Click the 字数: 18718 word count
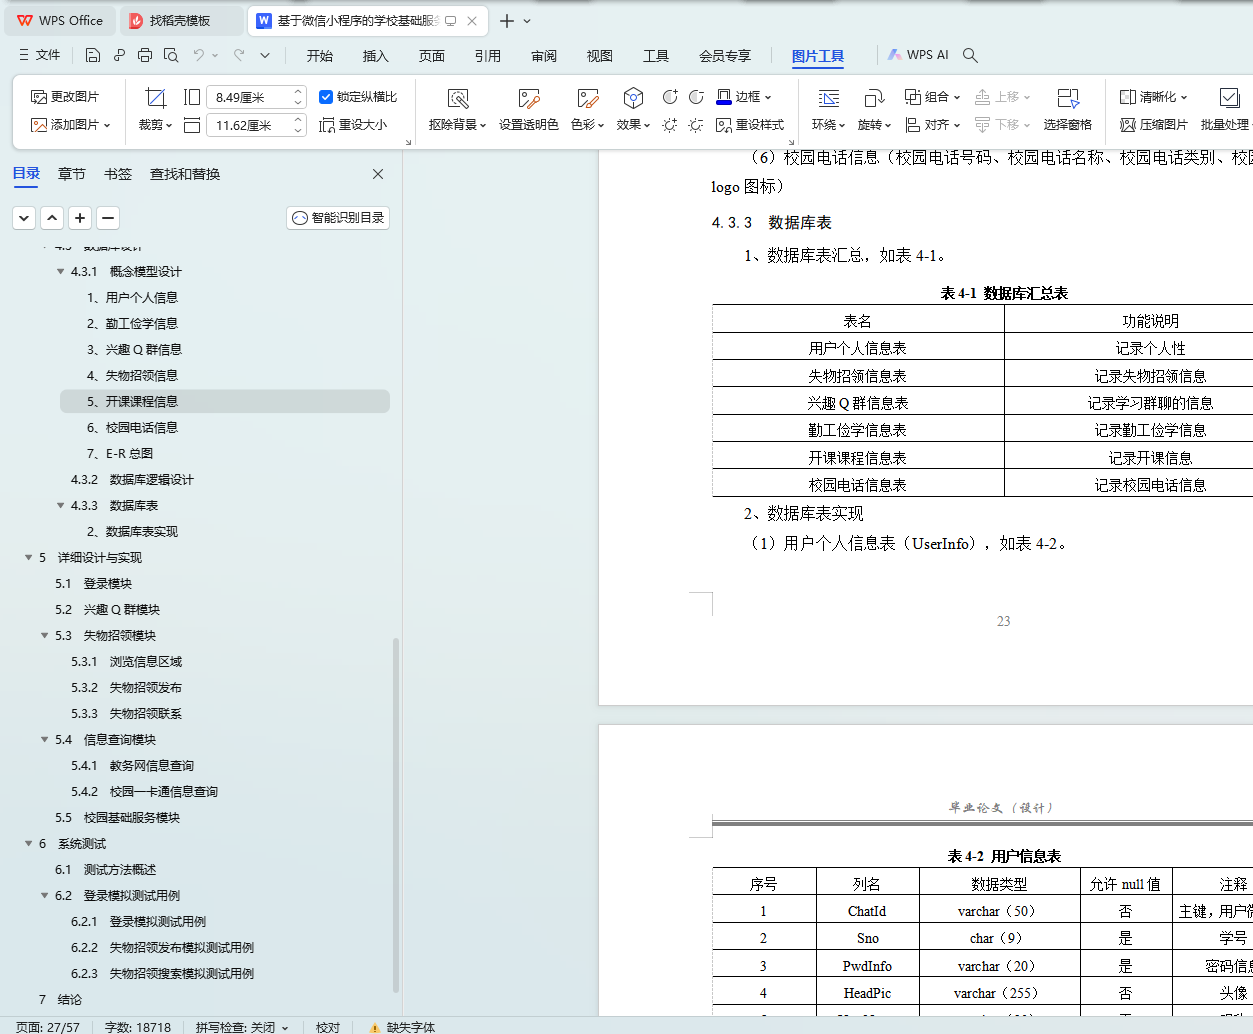The width and height of the screenshot is (1253, 1034). coord(138,1027)
